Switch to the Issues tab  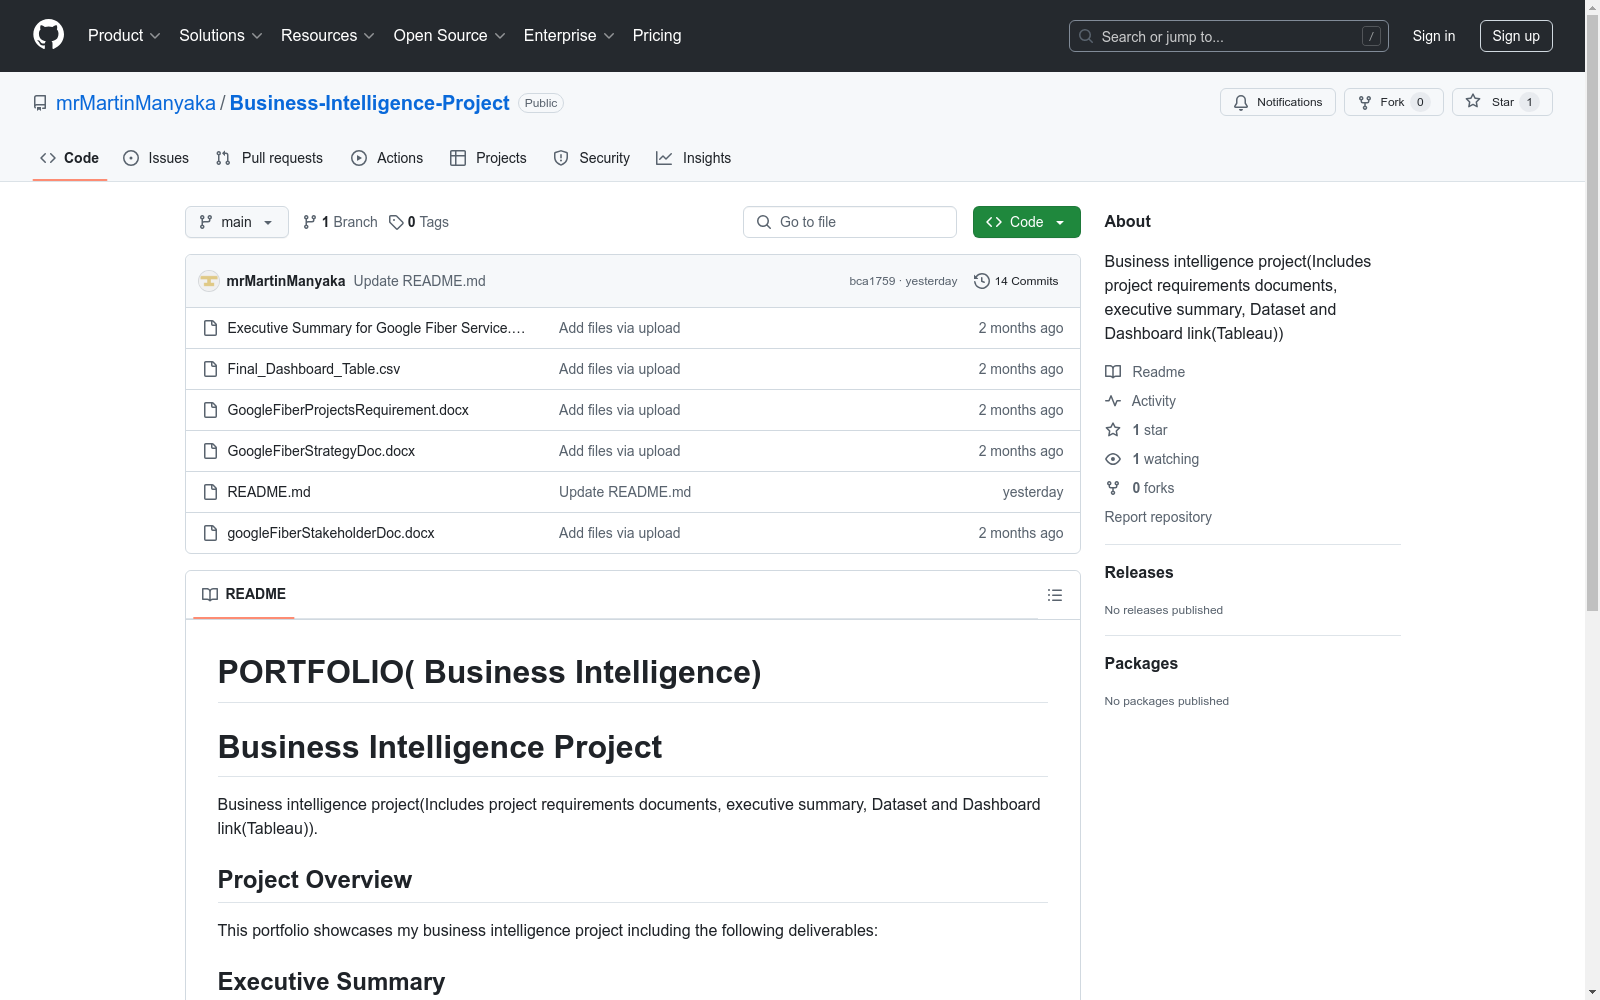(x=156, y=158)
